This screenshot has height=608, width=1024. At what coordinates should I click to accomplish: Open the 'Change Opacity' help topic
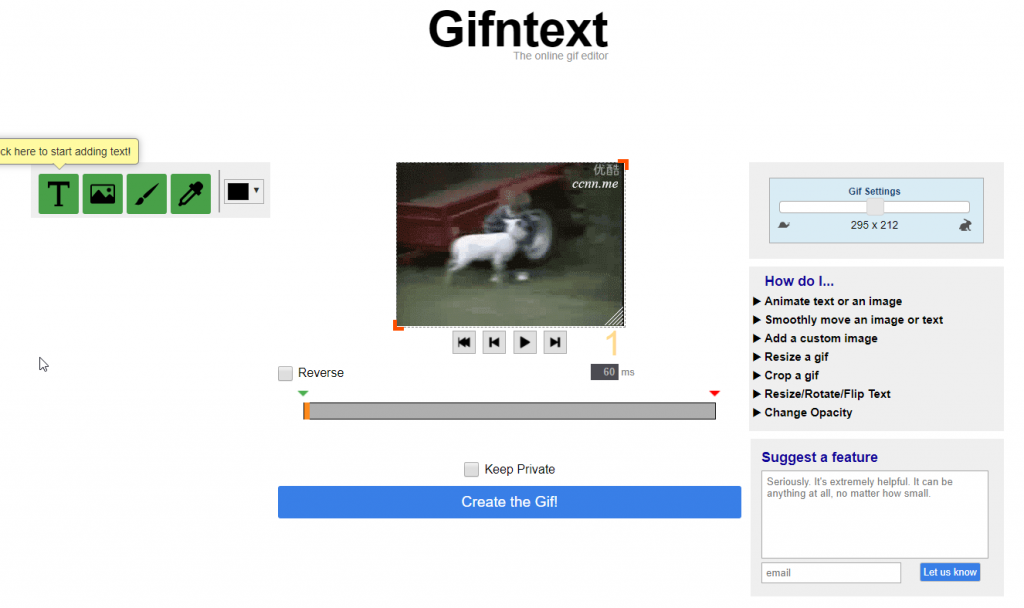(x=807, y=412)
